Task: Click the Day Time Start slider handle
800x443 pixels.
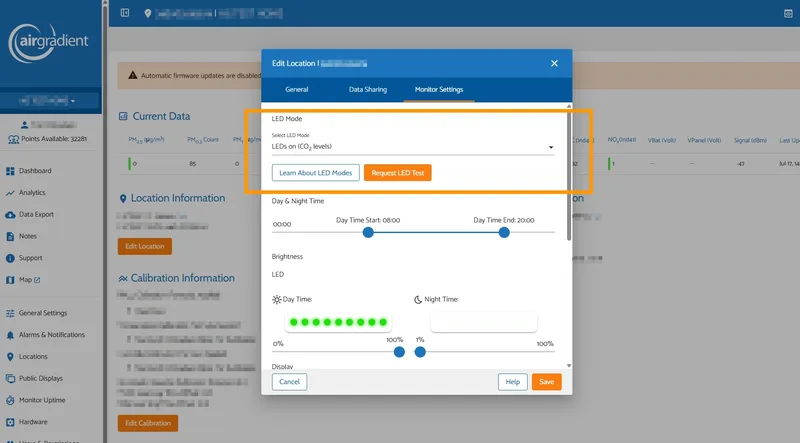Action: [368, 233]
